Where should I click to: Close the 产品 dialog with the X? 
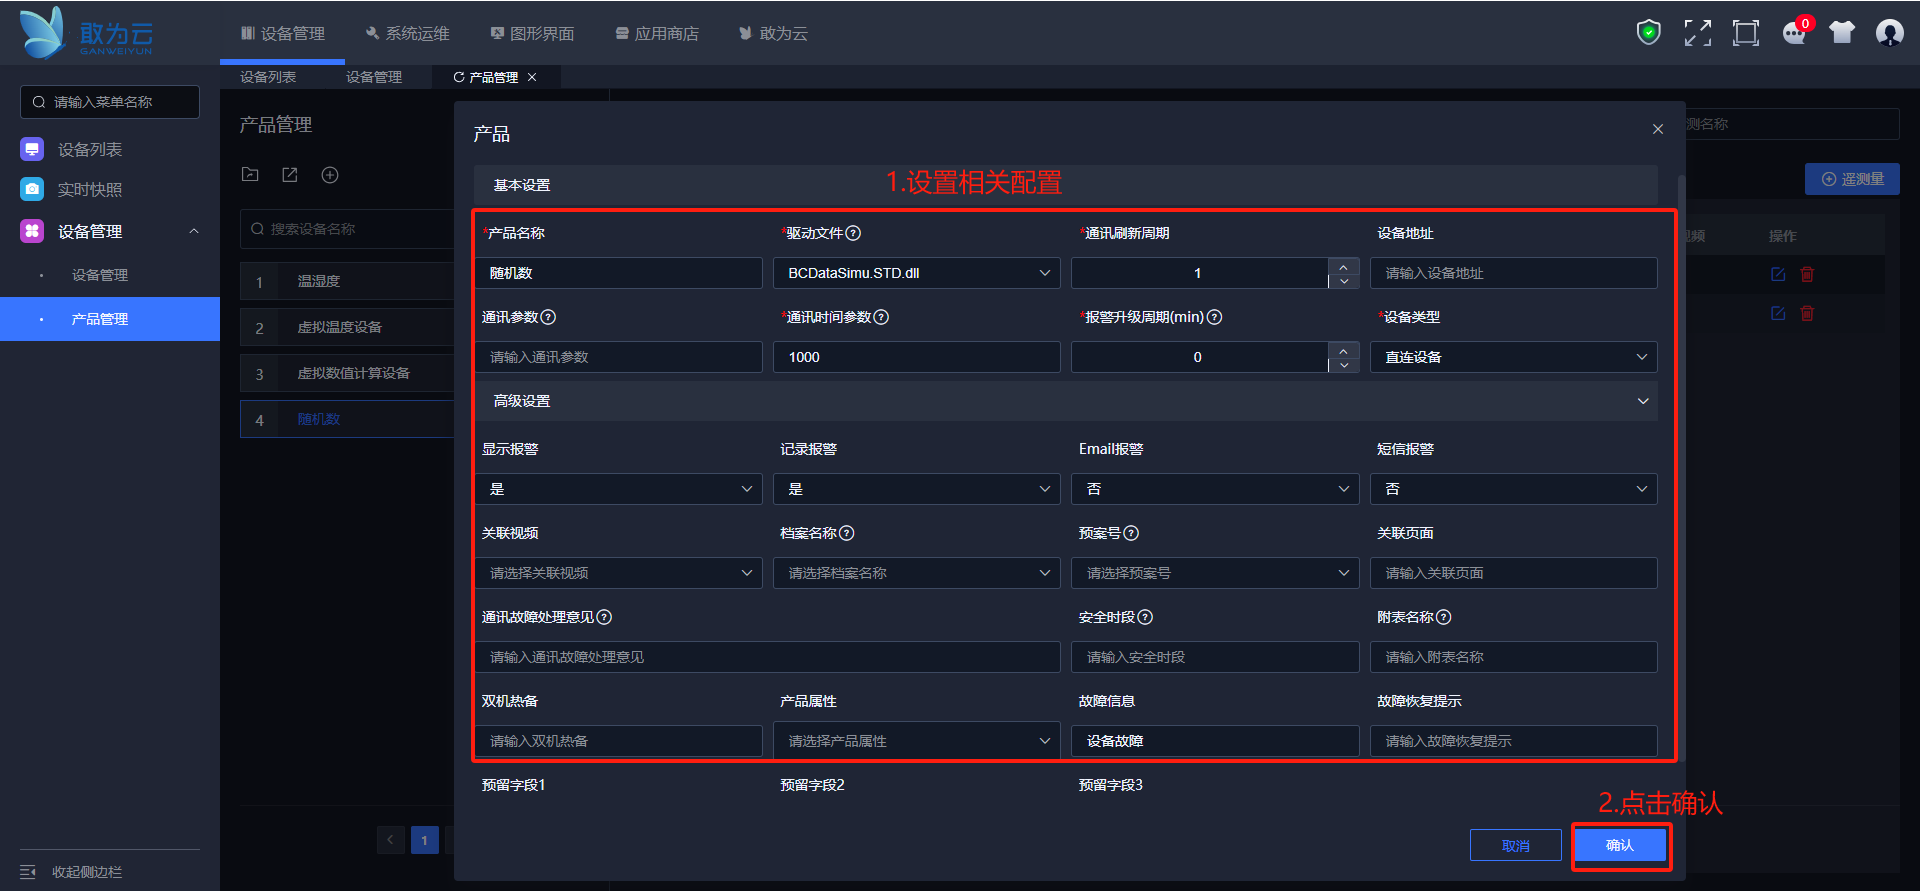1658,129
